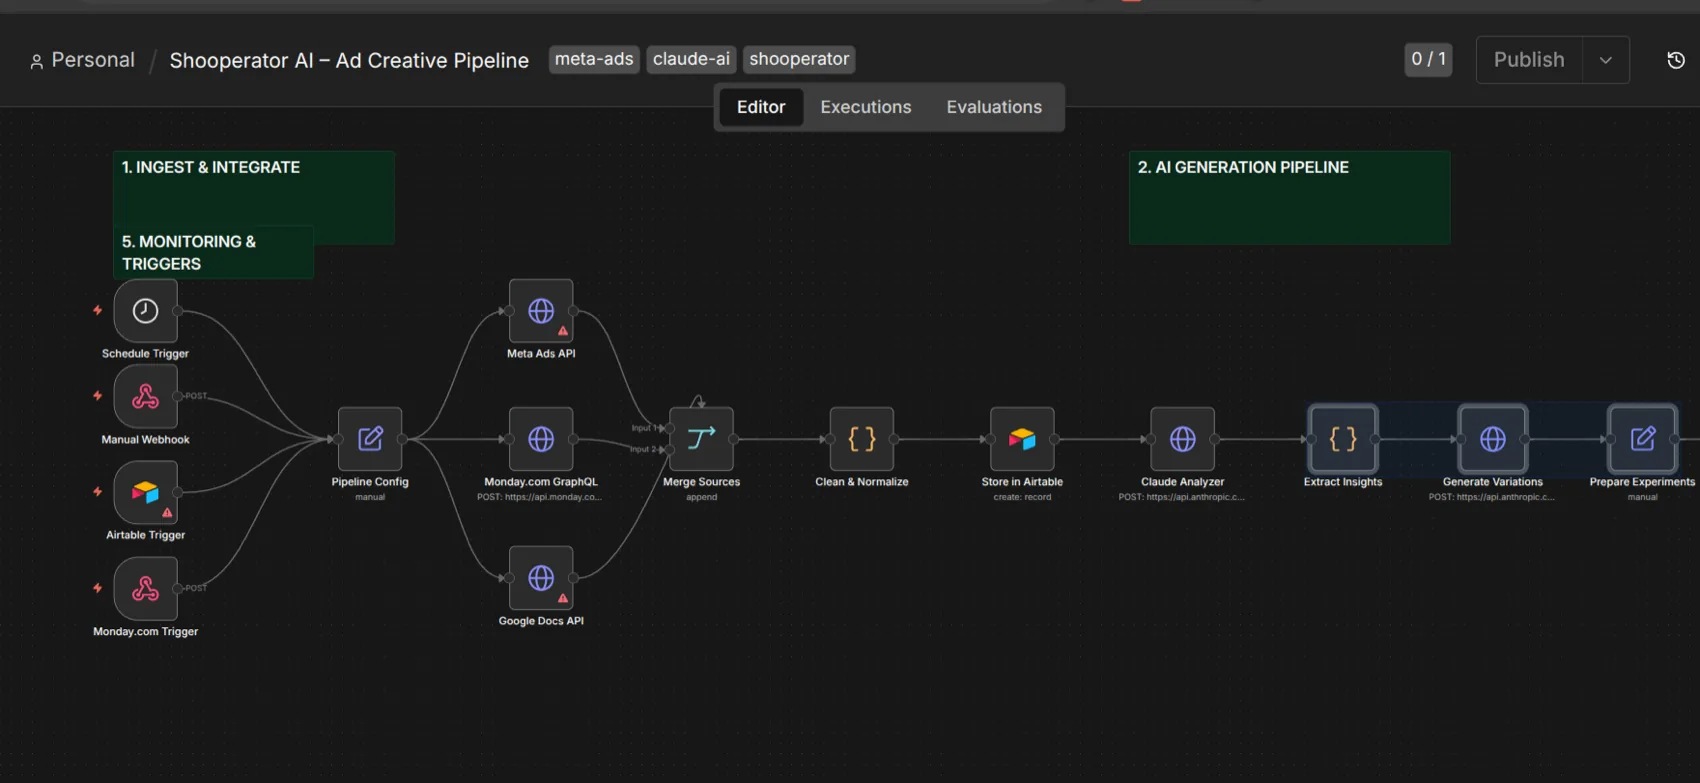Image resolution: width=1700 pixels, height=783 pixels.
Task: Switch to the Executions tab
Action: 866,107
